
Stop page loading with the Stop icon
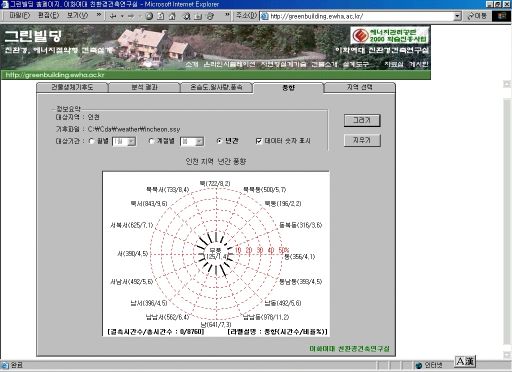pyautogui.click(x=149, y=16)
